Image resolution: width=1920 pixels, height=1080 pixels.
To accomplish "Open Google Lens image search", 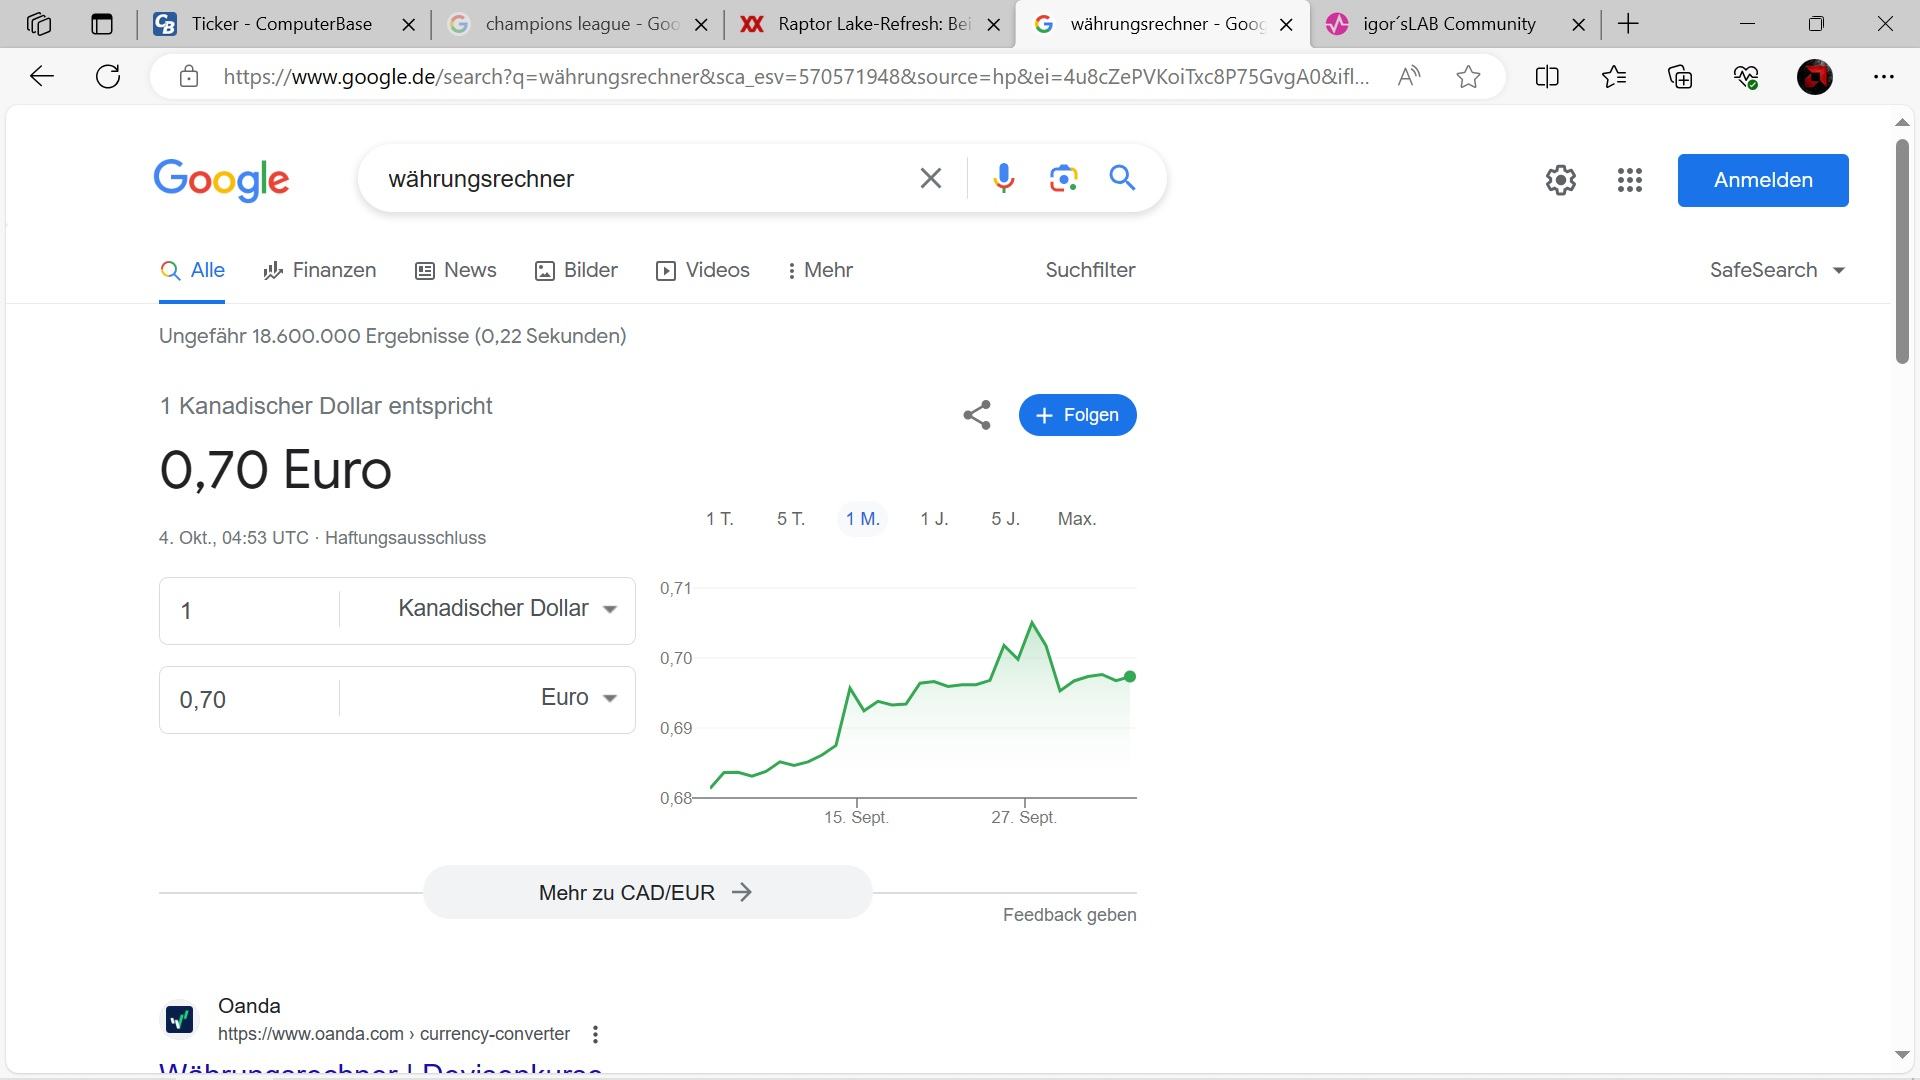I will tap(1063, 179).
